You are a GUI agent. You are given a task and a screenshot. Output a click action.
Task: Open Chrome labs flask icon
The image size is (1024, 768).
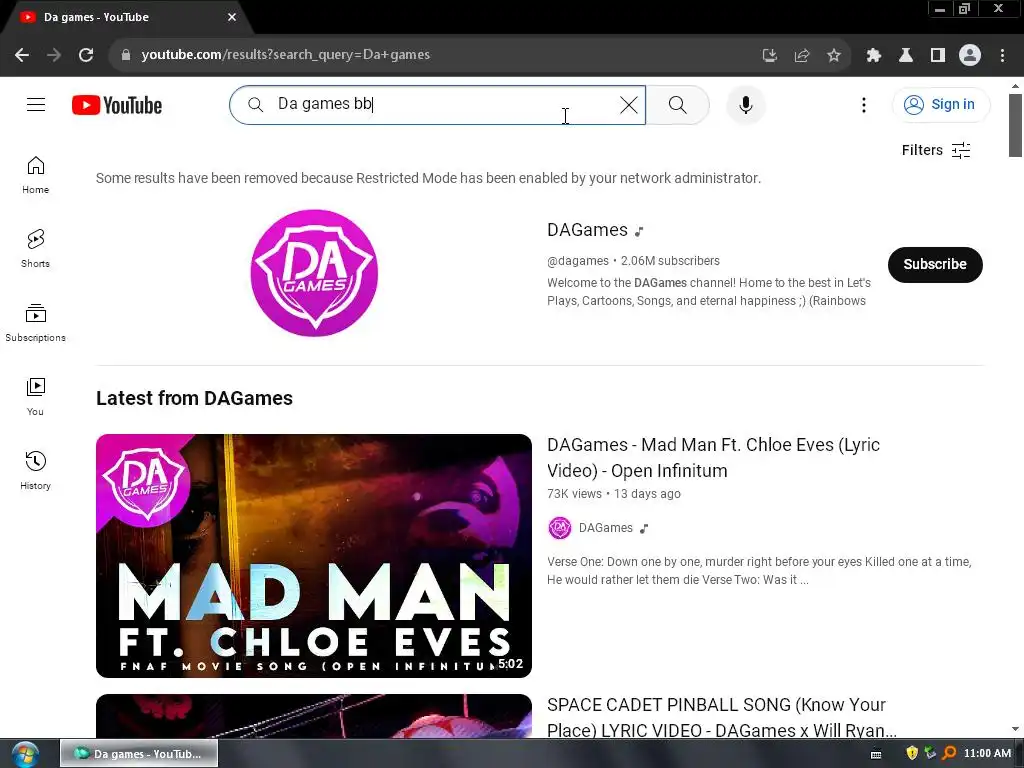click(x=905, y=55)
